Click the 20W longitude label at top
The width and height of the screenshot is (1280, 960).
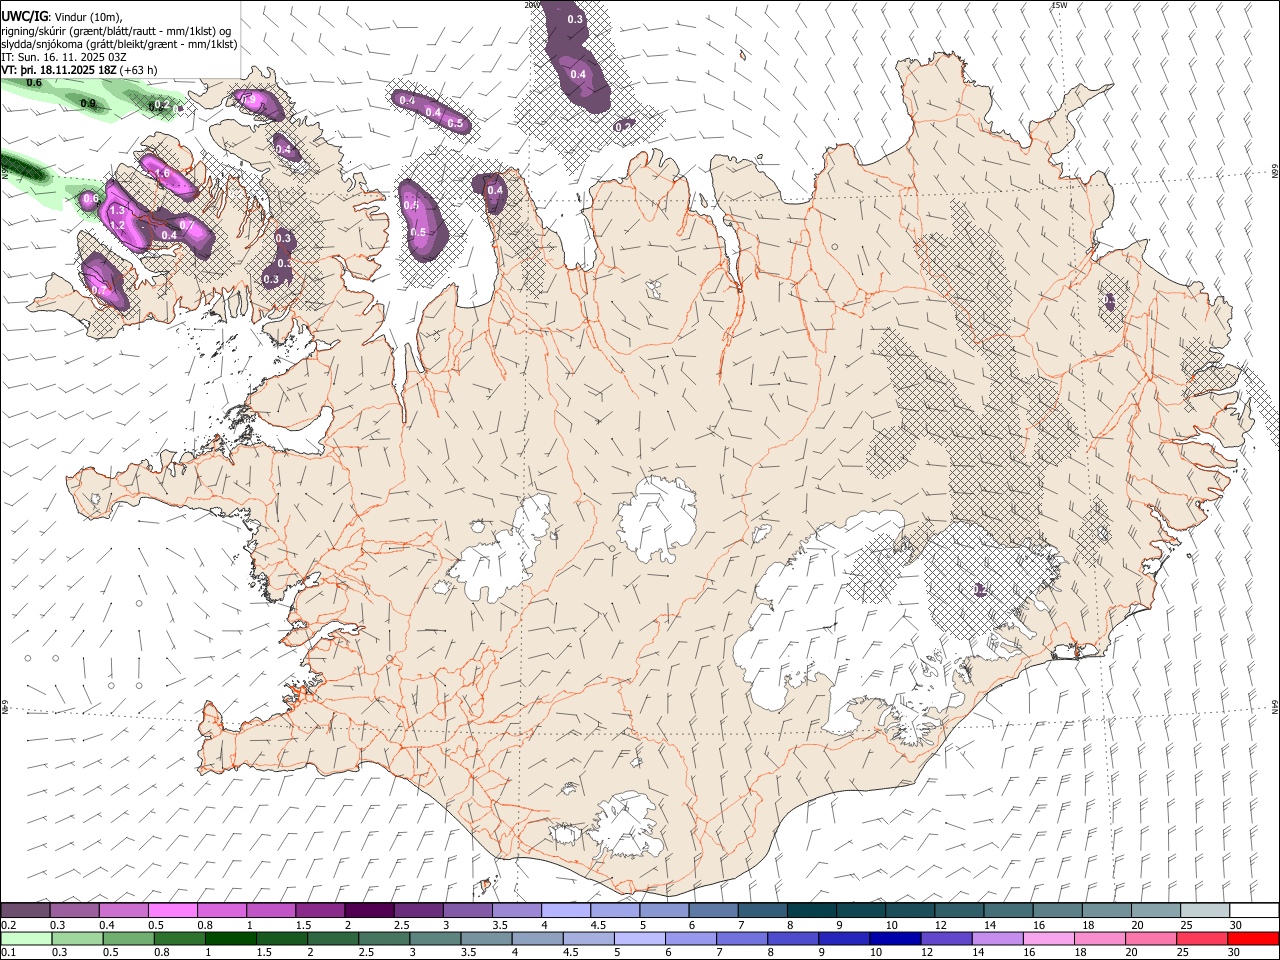pyautogui.click(x=531, y=5)
